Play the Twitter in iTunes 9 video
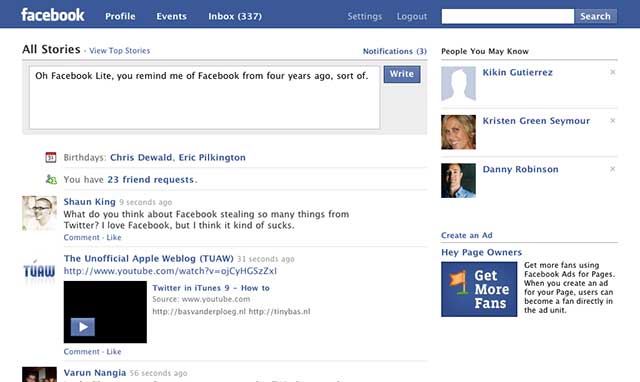The image size is (640, 382). [83, 327]
